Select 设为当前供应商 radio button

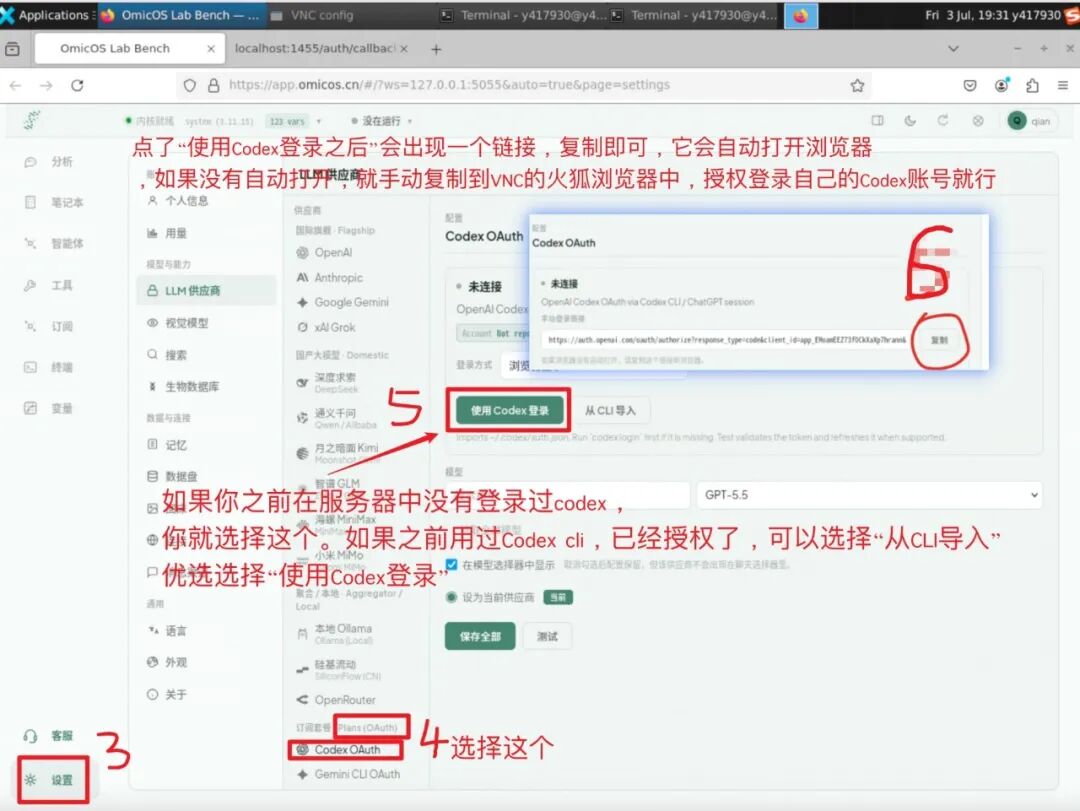452,597
